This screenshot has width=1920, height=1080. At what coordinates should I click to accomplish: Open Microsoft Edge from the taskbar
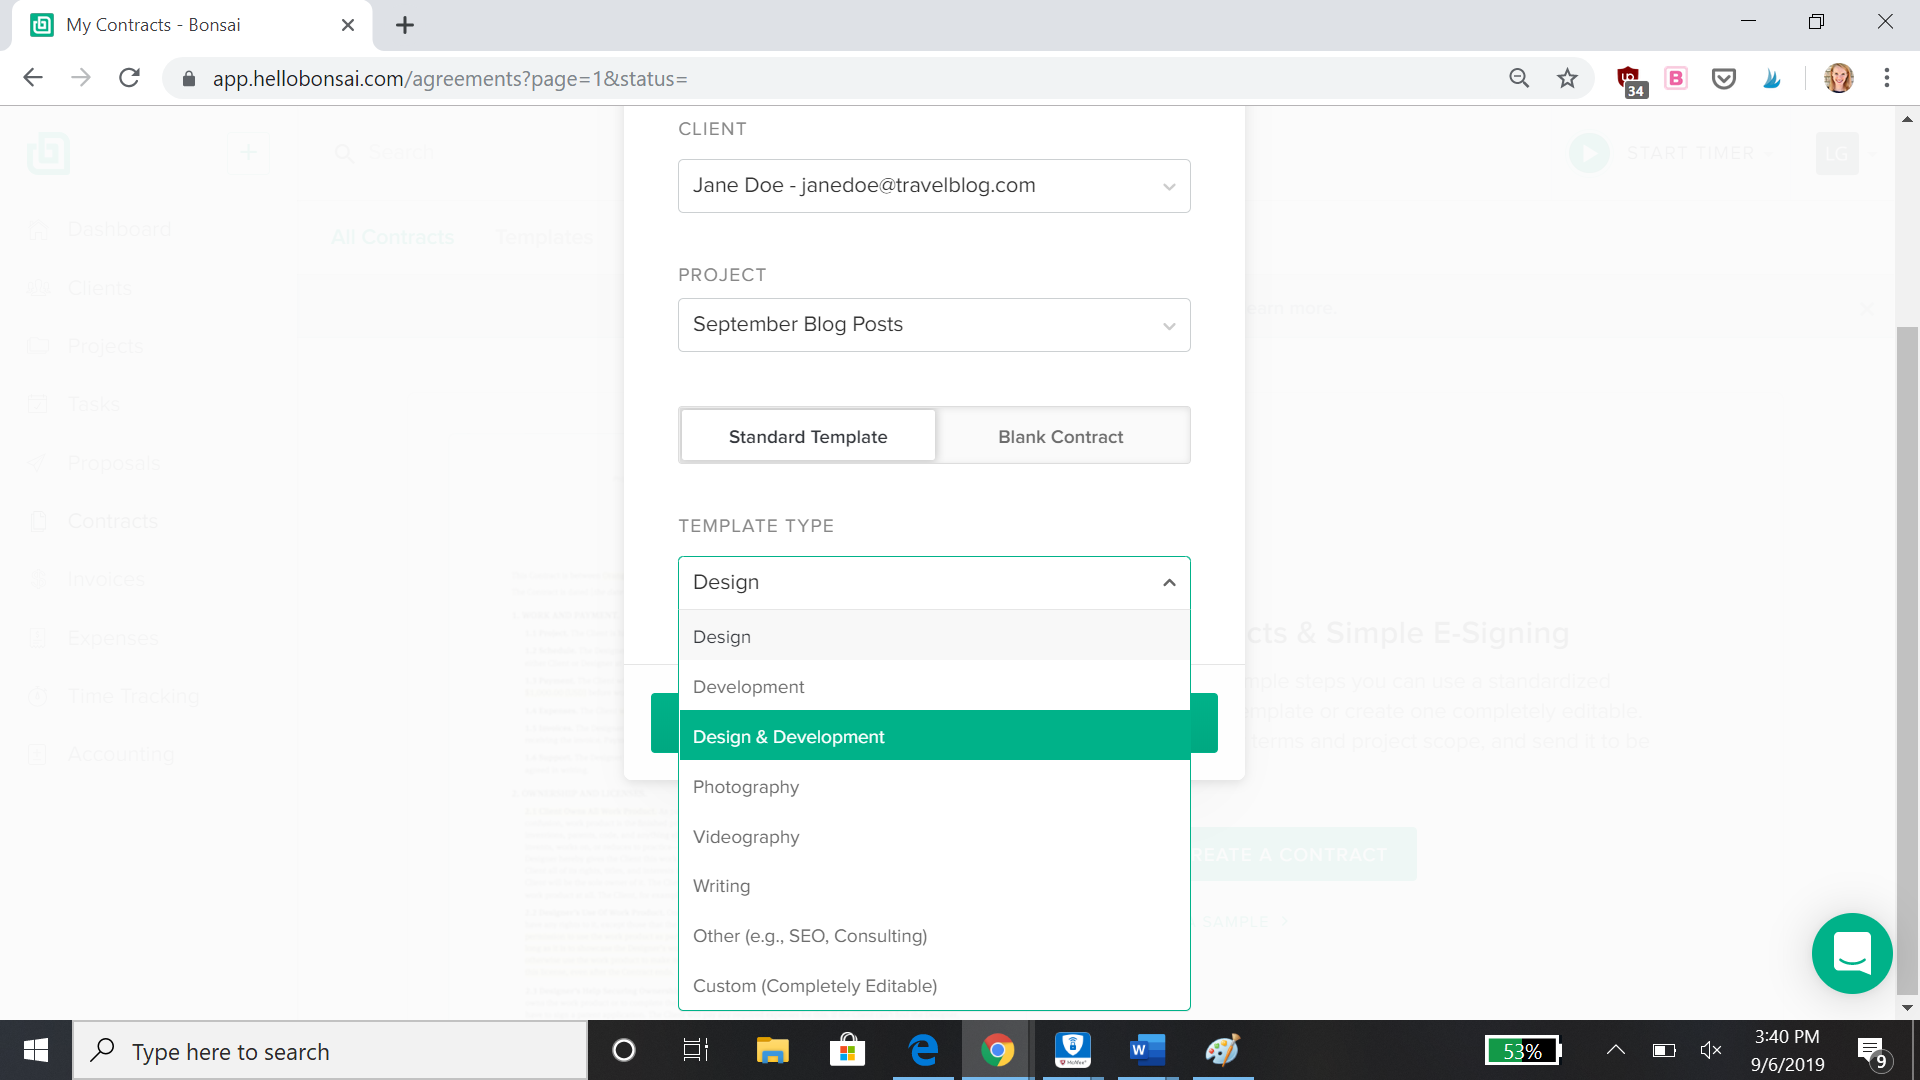(923, 1050)
